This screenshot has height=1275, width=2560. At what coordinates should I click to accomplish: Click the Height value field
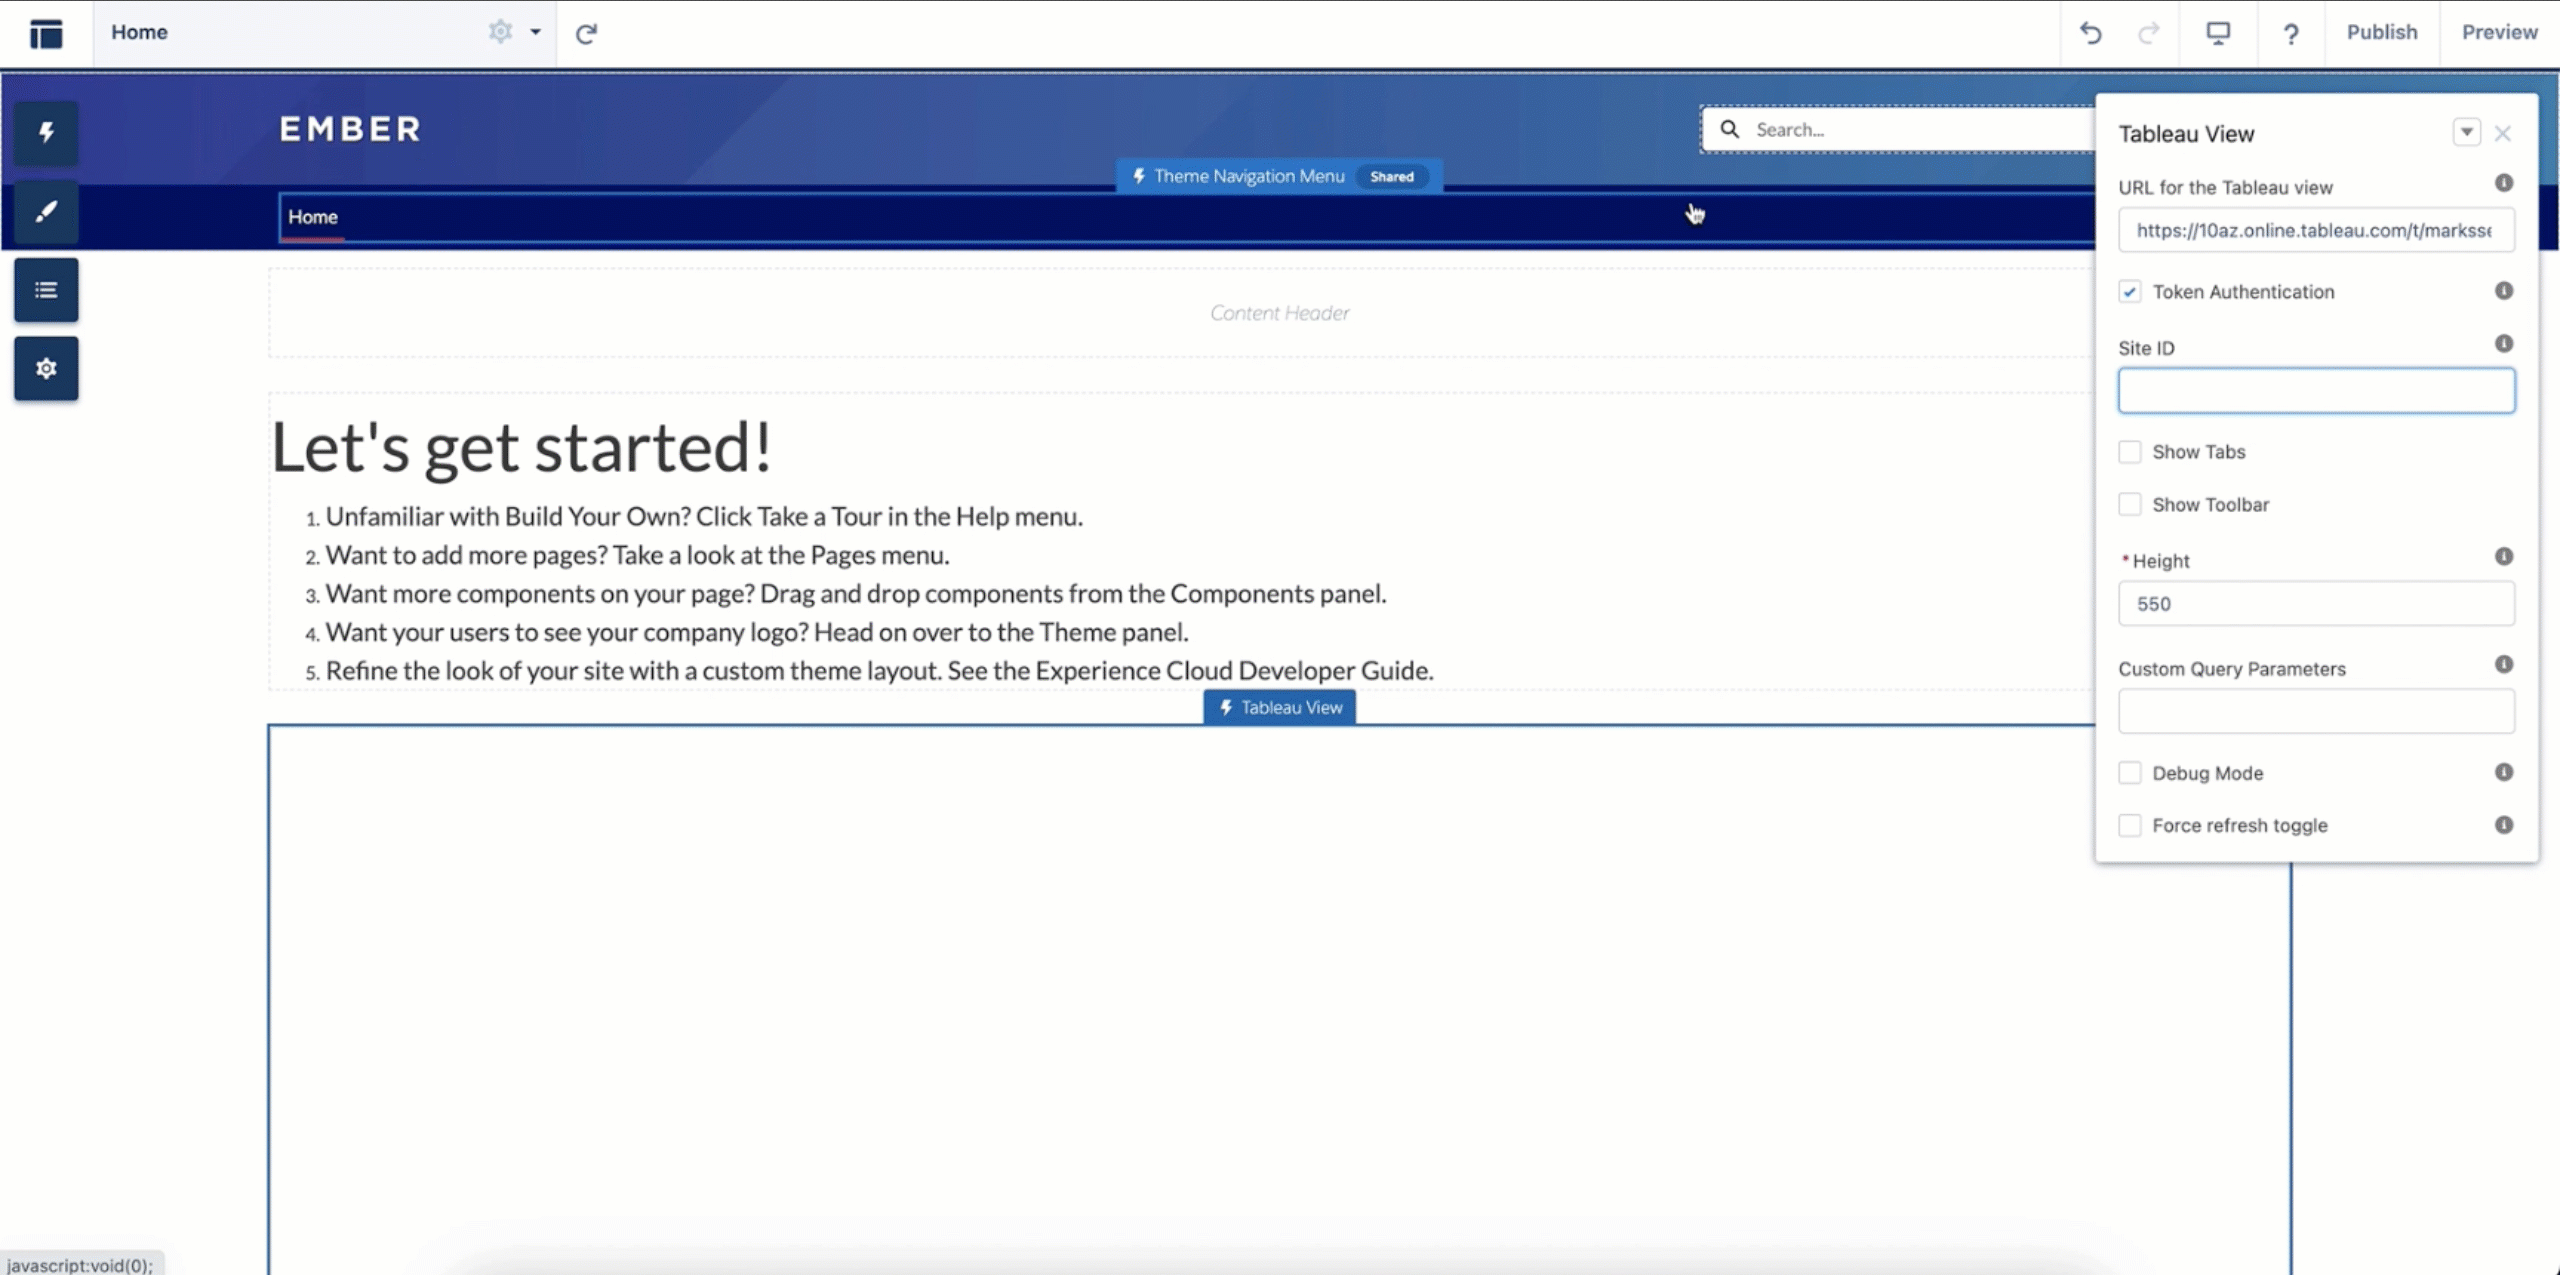click(2315, 602)
